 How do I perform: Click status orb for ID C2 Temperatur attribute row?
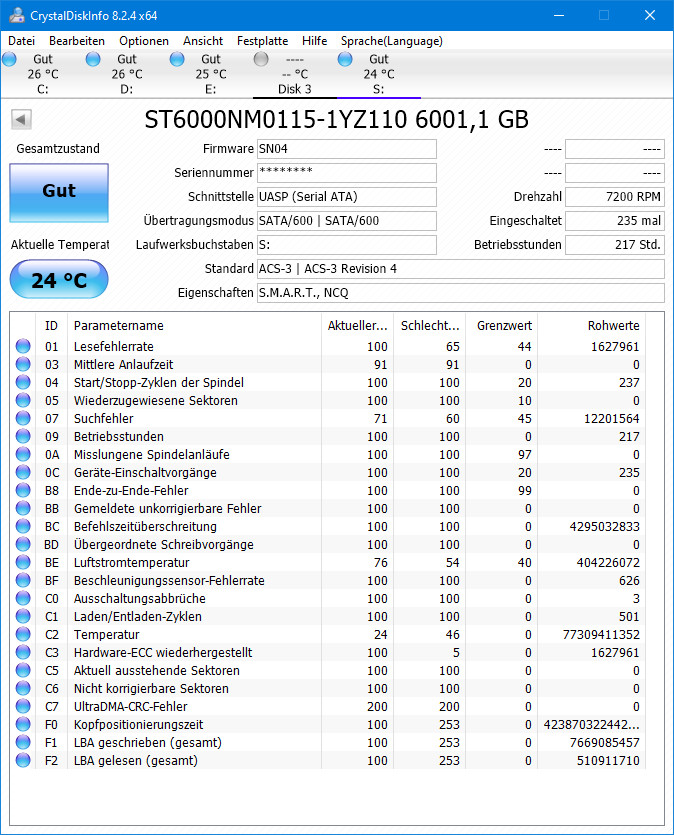click(x=23, y=634)
